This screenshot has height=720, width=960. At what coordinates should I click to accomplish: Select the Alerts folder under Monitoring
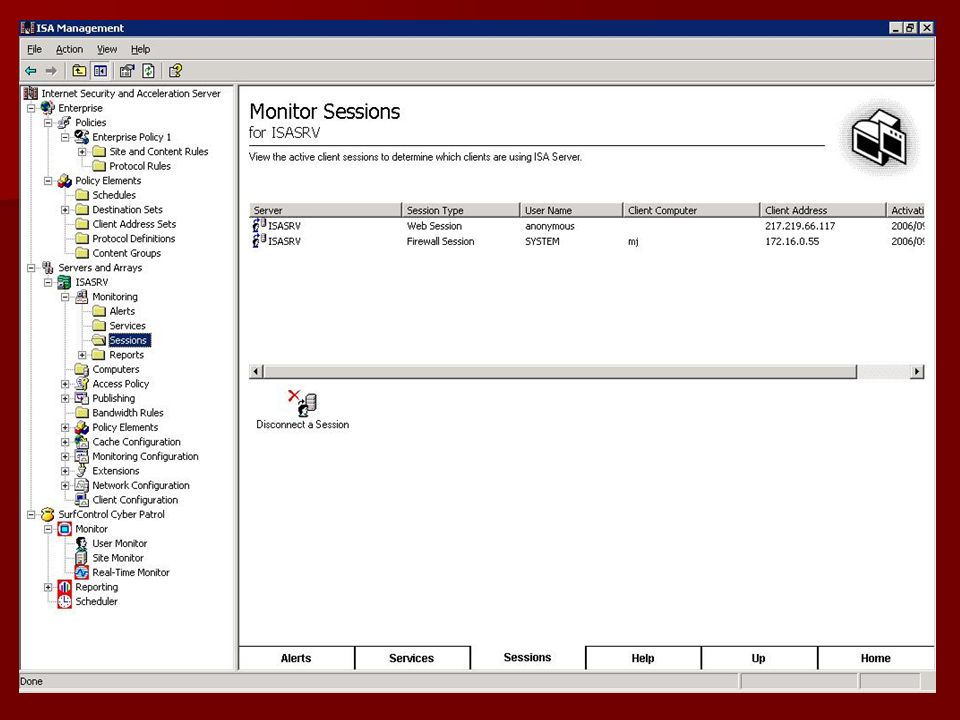click(122, 312)
